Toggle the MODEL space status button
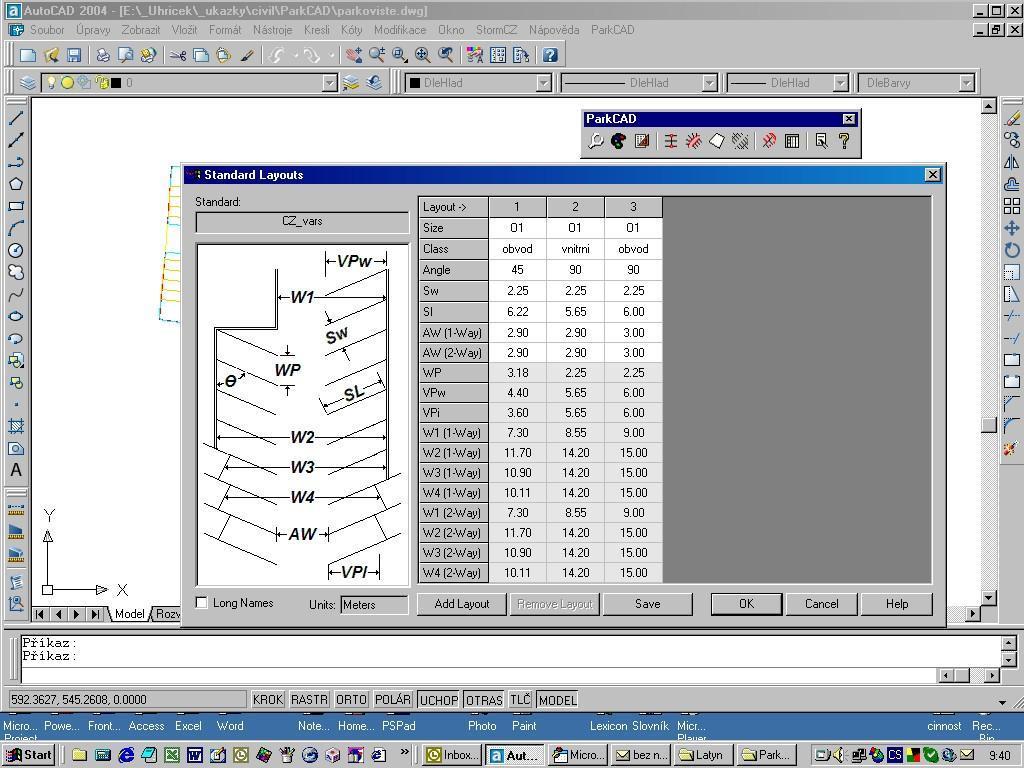This screenshot has height=768, width=1024. point(558,700)
